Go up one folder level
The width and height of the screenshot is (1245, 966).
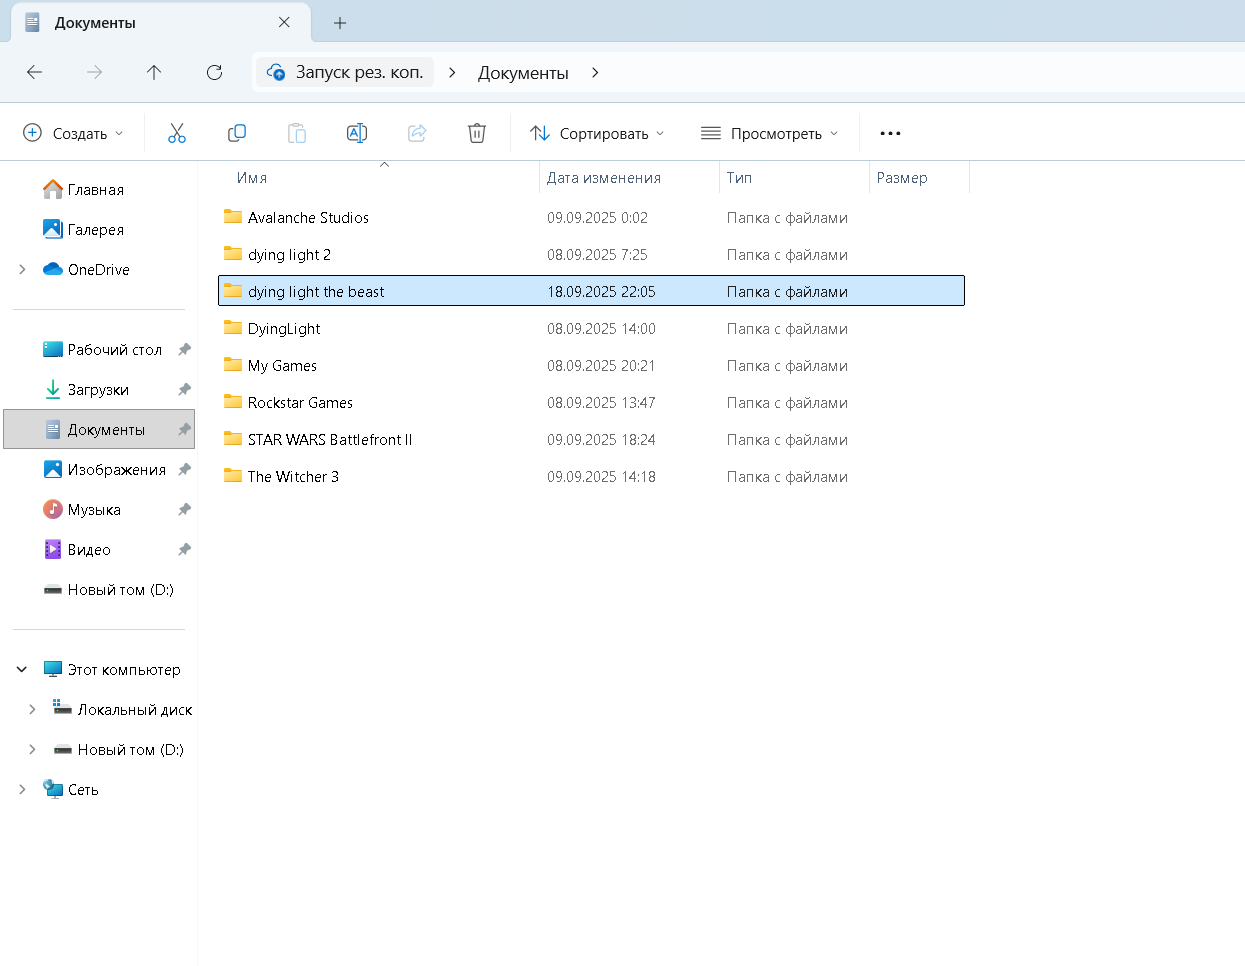coord(154,72)
